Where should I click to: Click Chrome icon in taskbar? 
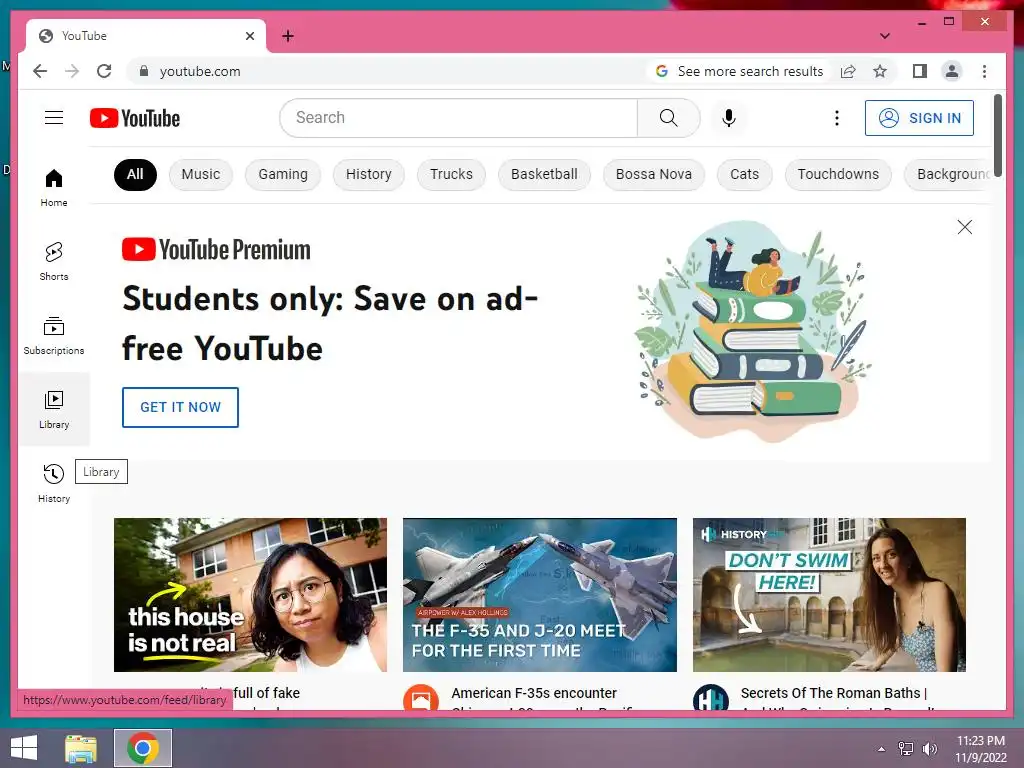[143, 748]
